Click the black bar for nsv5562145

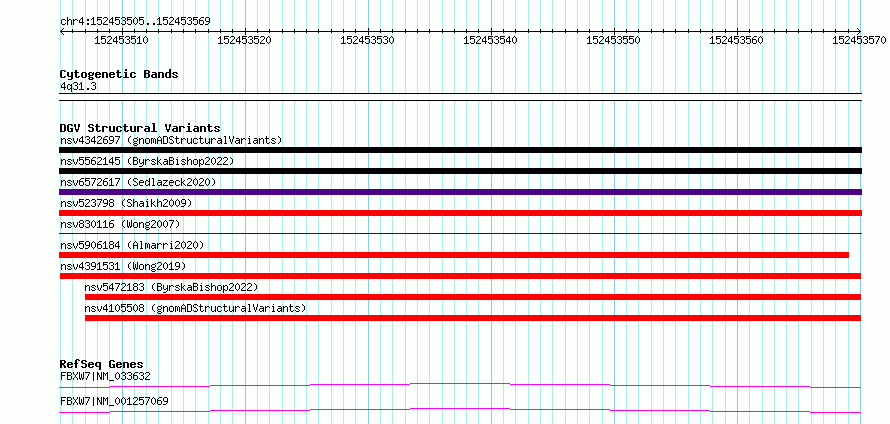tap(460, 171)
